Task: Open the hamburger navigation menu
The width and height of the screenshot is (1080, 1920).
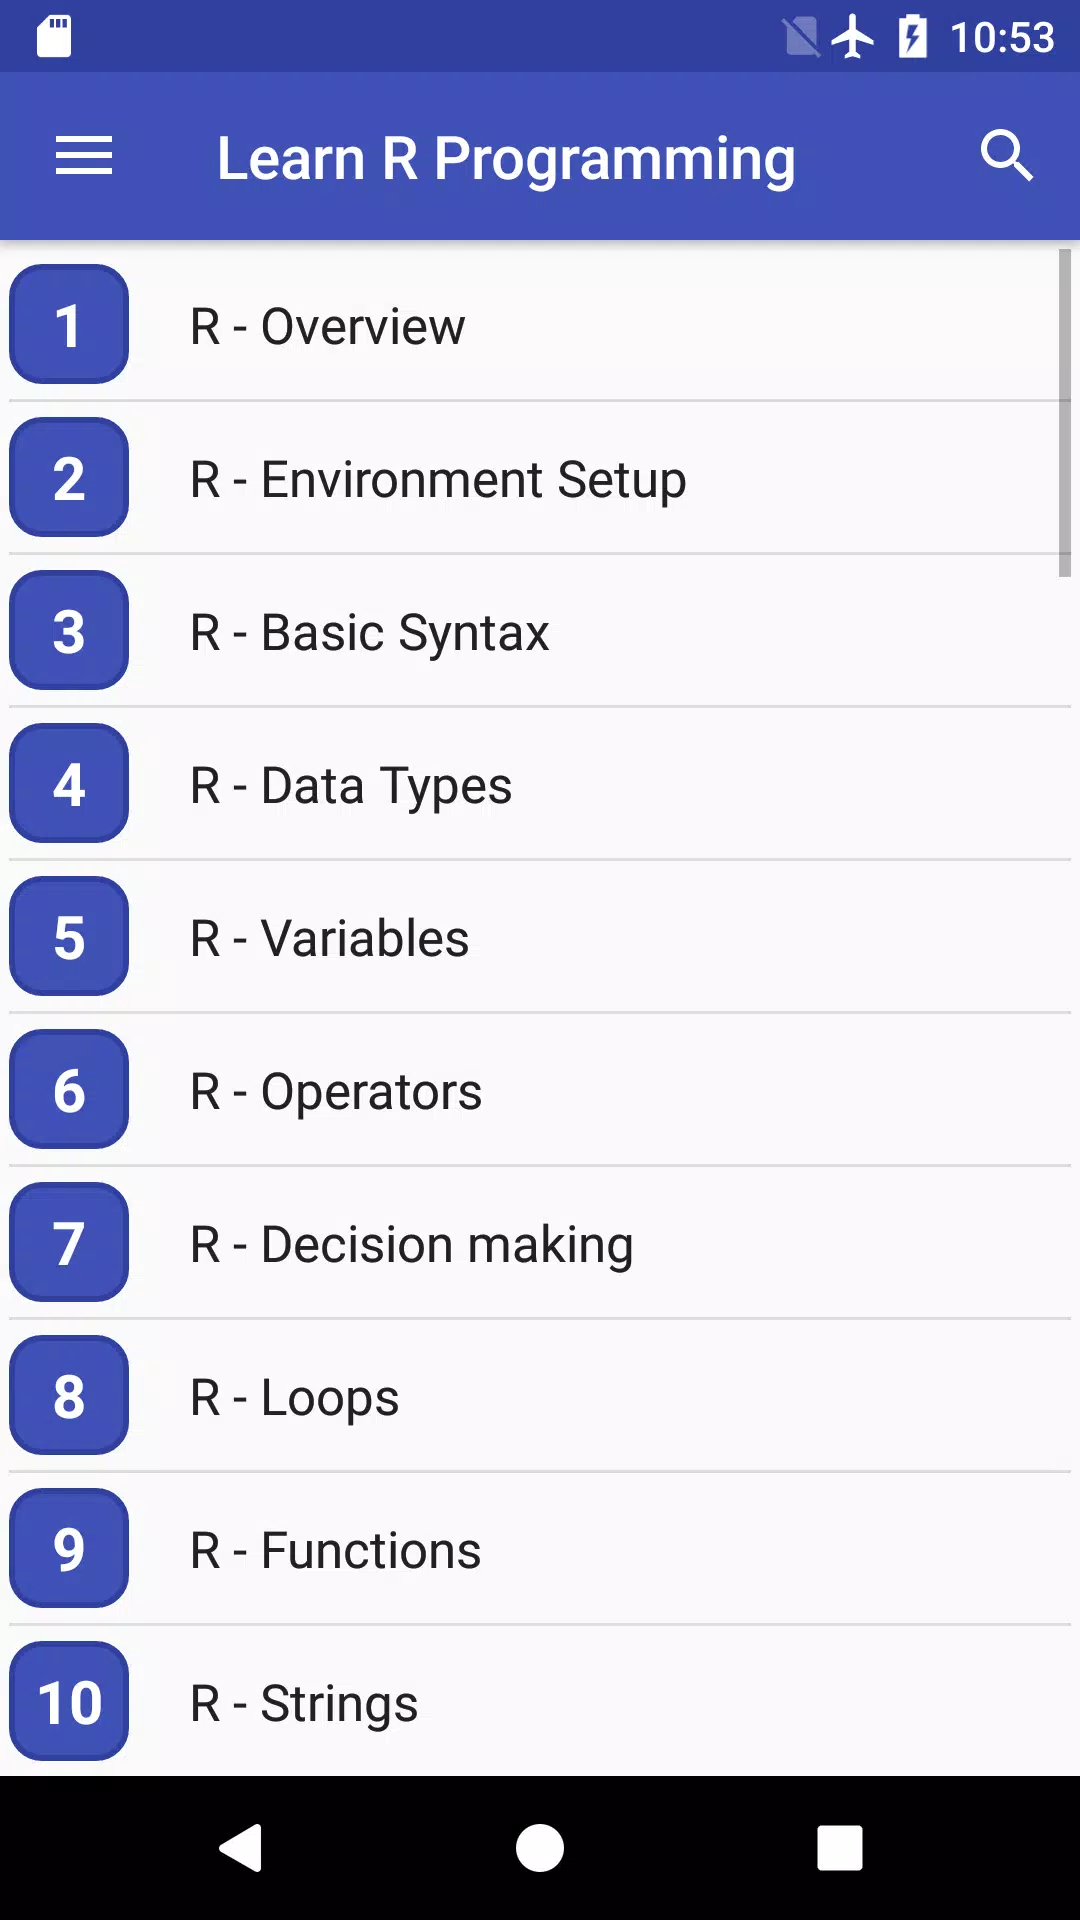Action: click(x=84, y=156)
